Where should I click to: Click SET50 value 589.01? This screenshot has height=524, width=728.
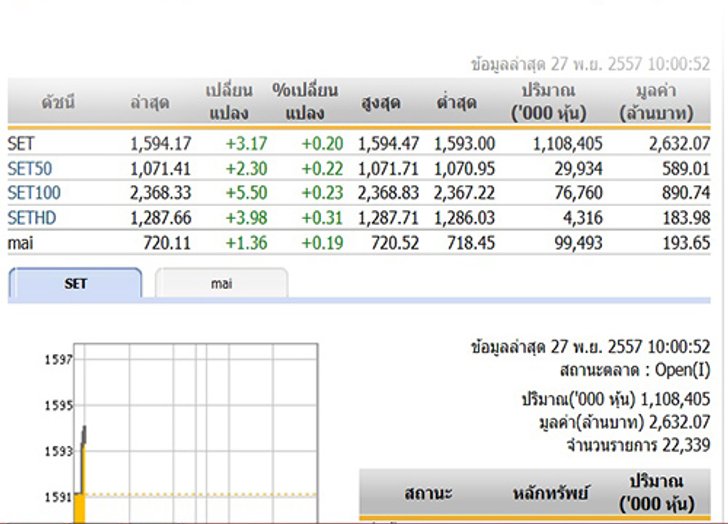[686, 168]
